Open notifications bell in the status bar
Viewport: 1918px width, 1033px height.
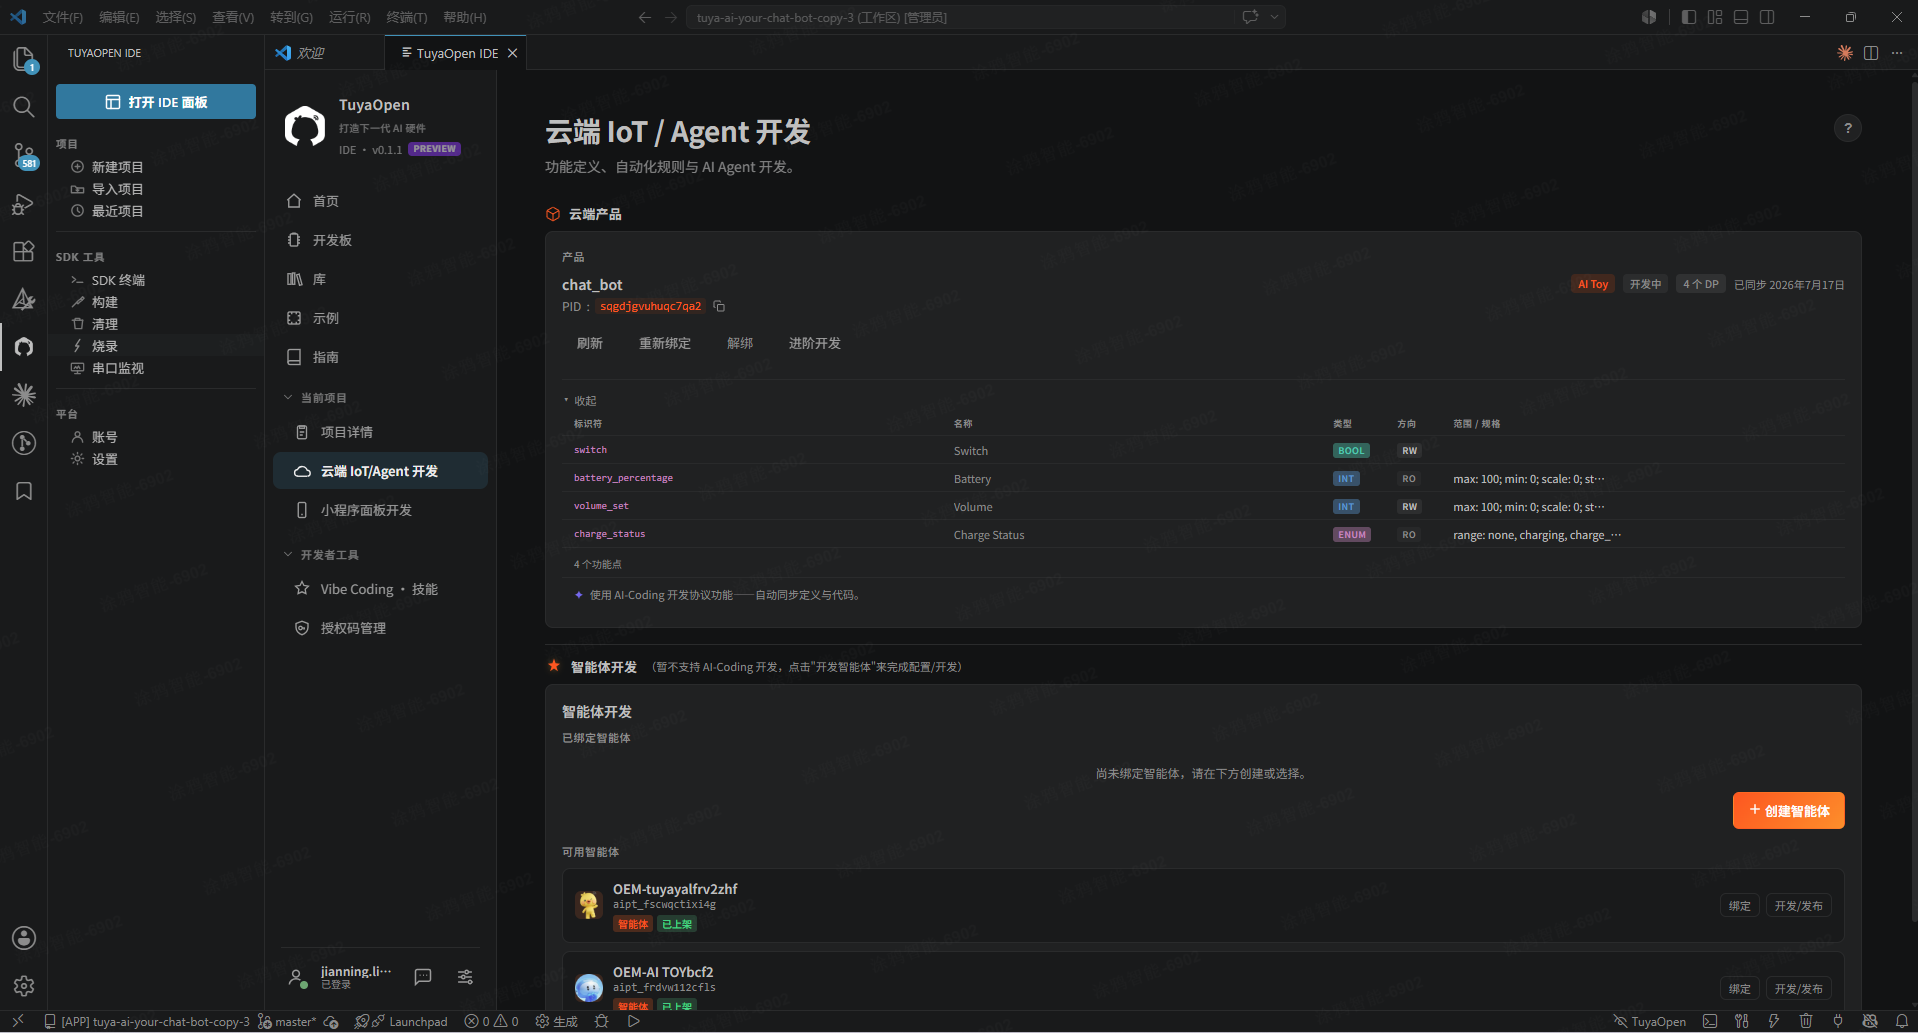click(x=1902, y=1021)
